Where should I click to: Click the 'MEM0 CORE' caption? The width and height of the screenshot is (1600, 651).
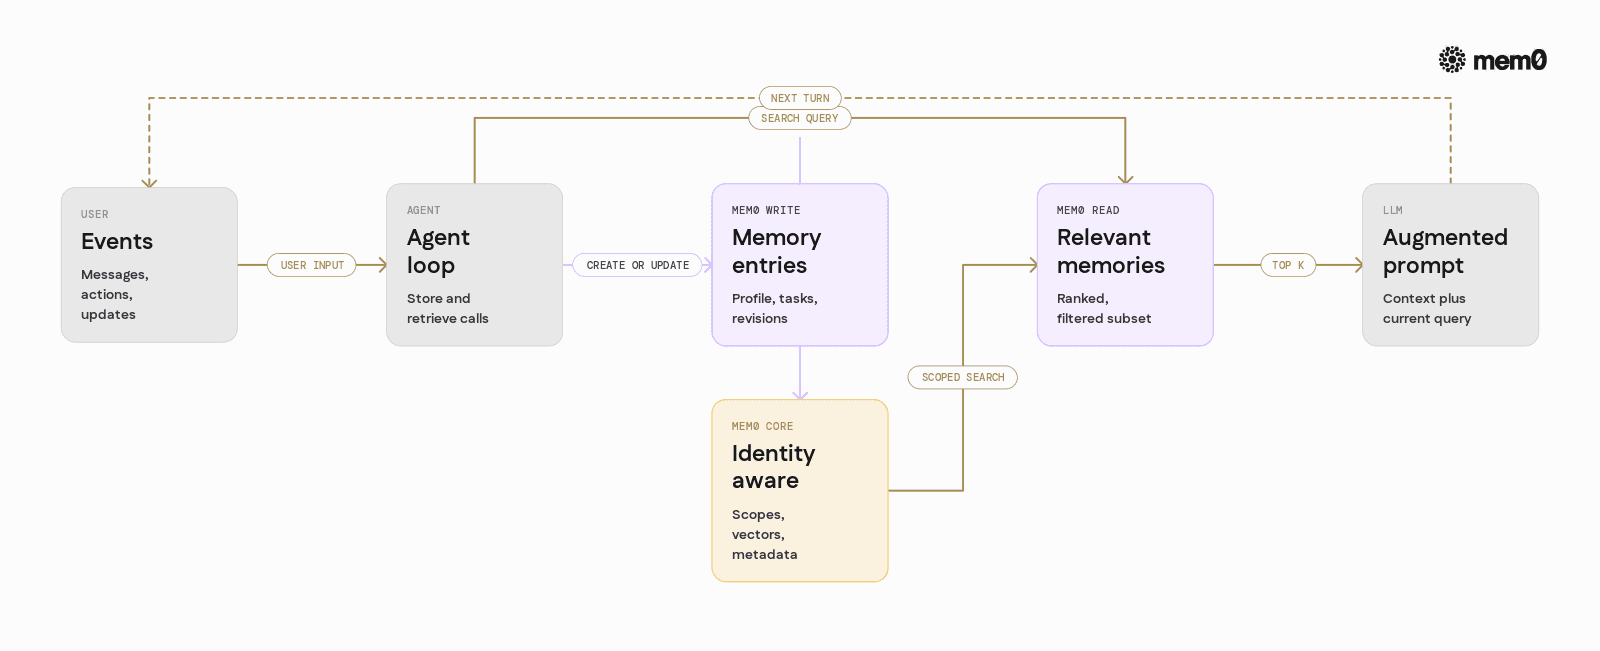pos(762,426)
